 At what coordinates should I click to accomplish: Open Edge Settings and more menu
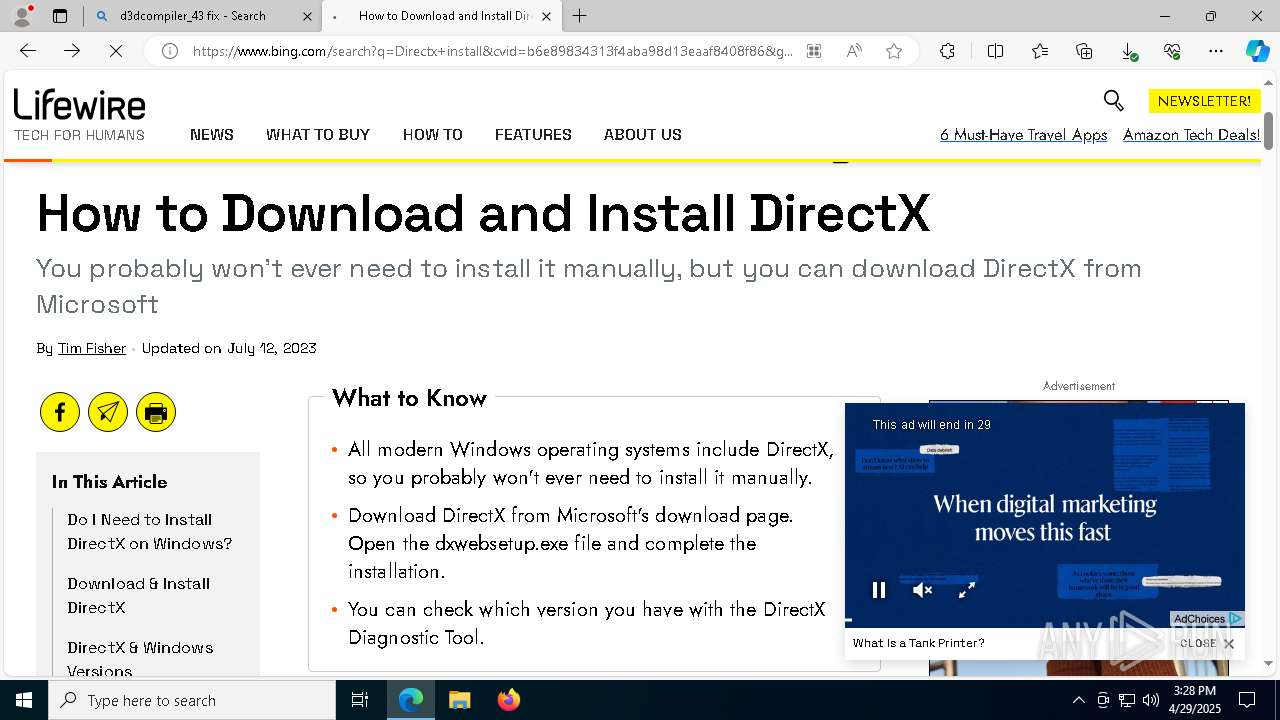[1216, 51]
